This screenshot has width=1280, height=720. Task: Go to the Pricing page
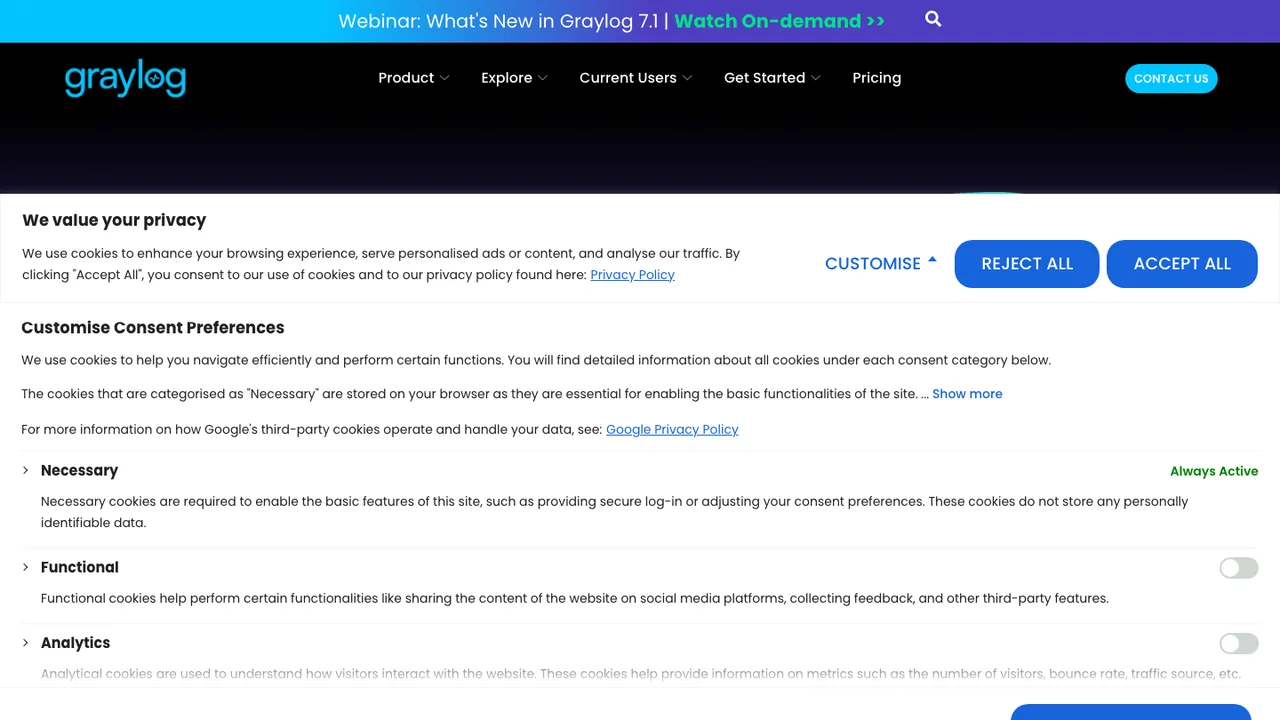click(877, 78)
